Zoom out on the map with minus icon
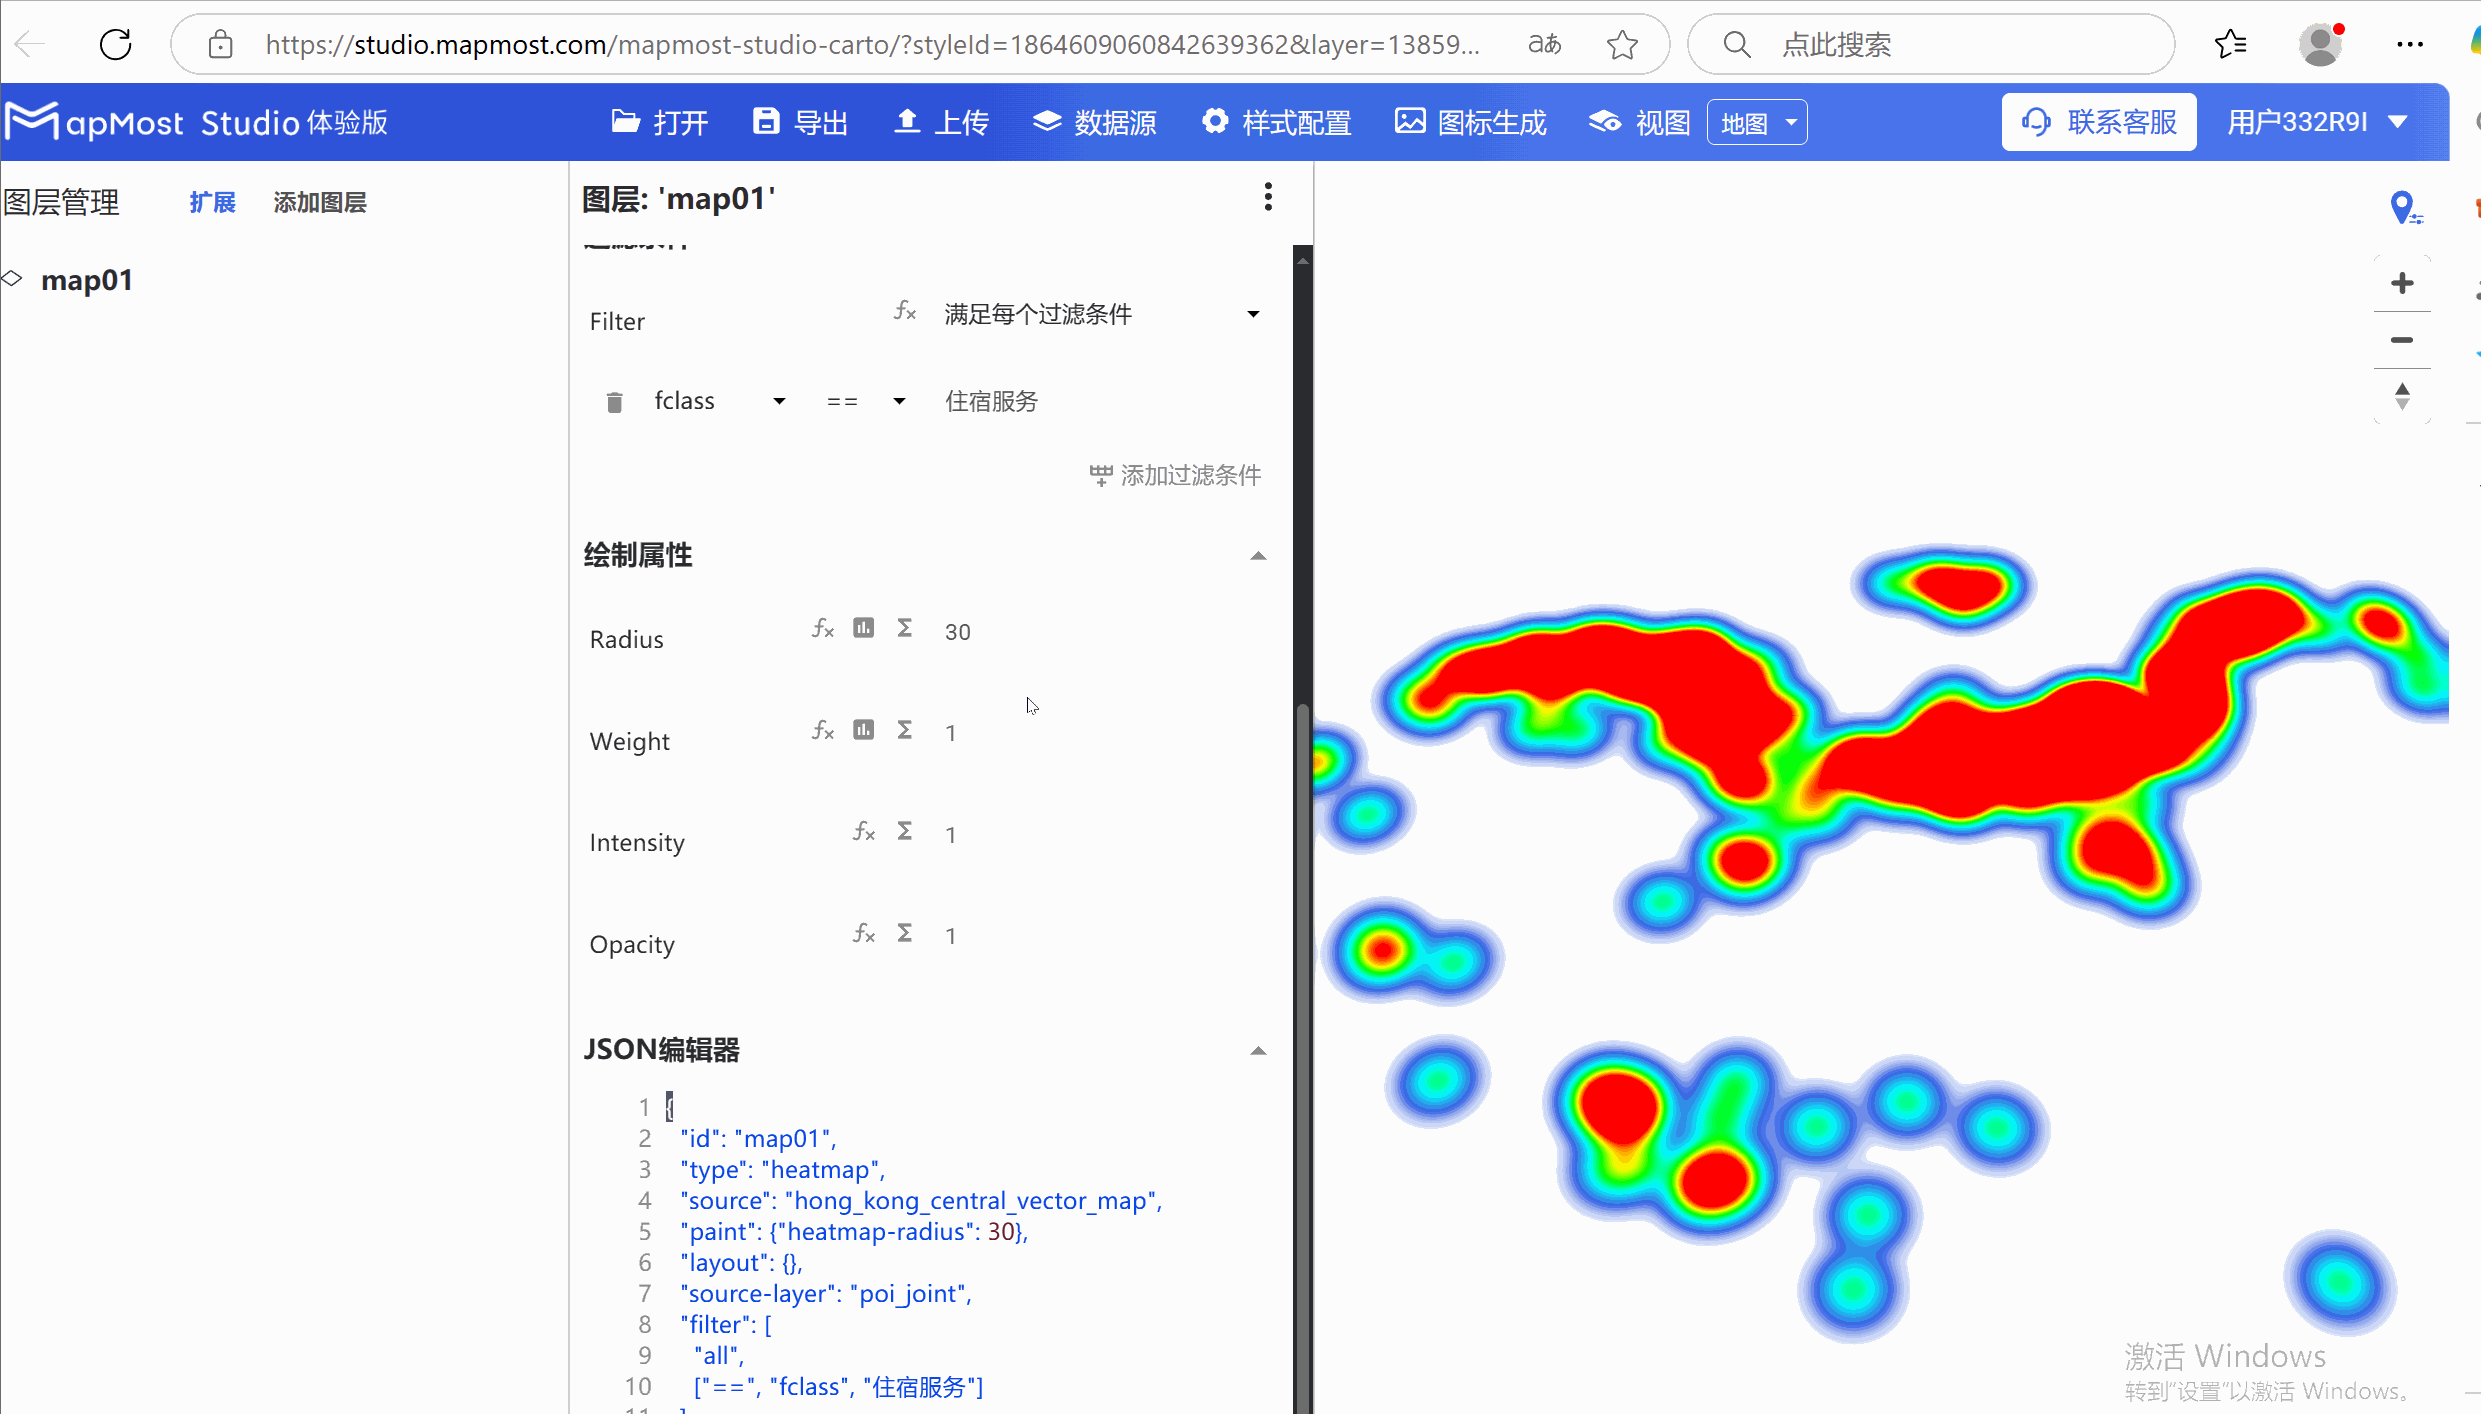This screenshot has width=2481, height=1414. pyautogui.click(x=2403, y=339)
